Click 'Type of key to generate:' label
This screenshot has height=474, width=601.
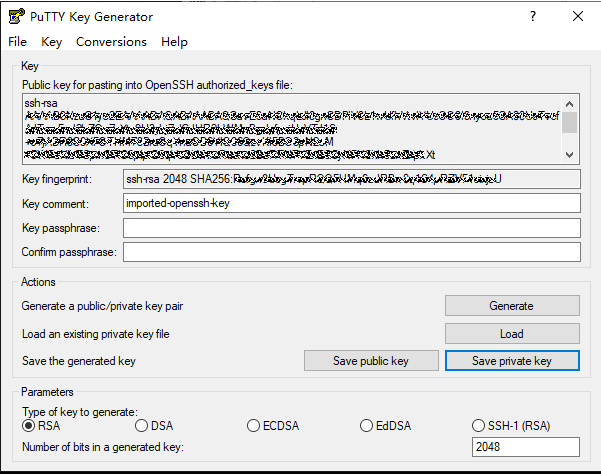80,412
